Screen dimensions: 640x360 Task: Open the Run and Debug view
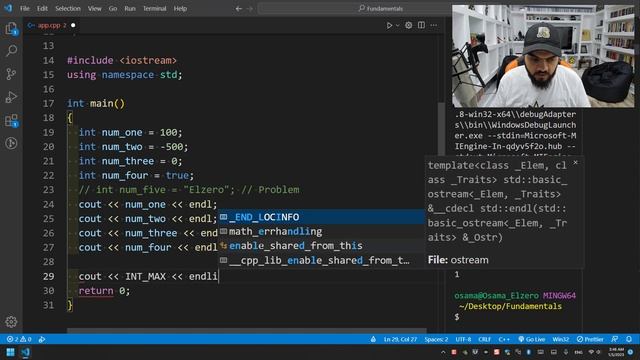[x=11, y=97]
